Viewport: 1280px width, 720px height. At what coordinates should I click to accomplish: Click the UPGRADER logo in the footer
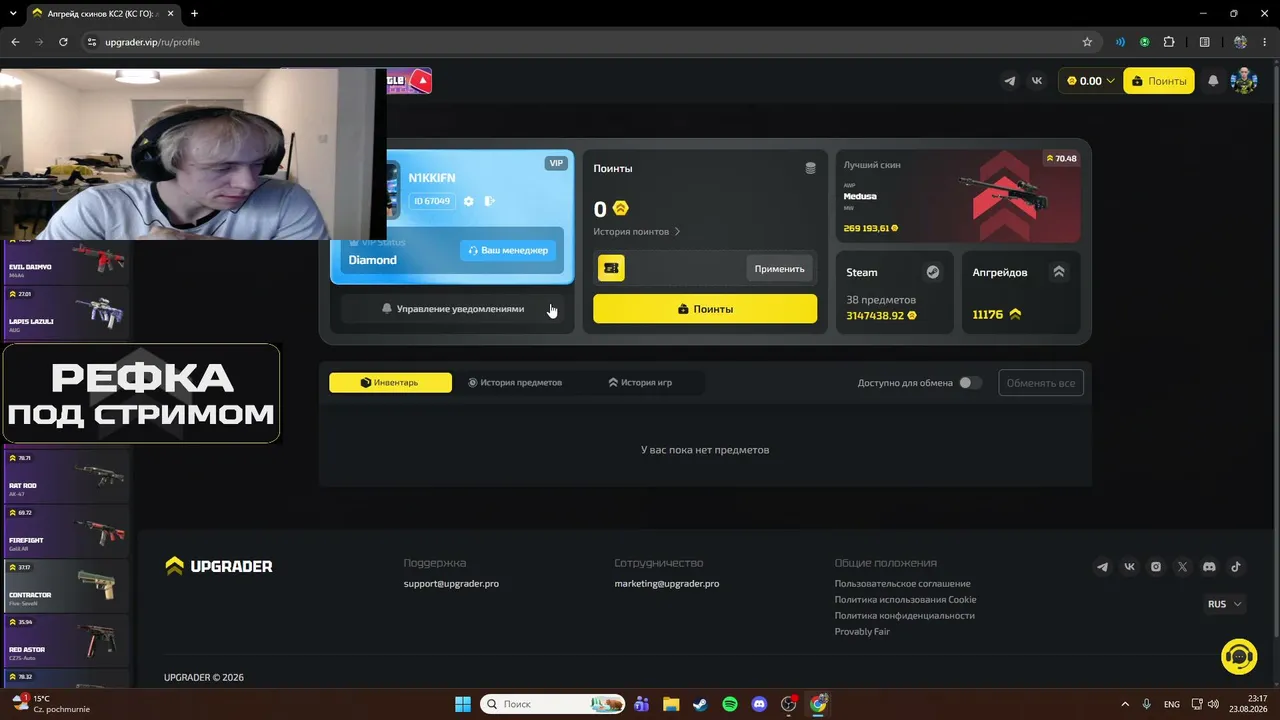[219, 566]
